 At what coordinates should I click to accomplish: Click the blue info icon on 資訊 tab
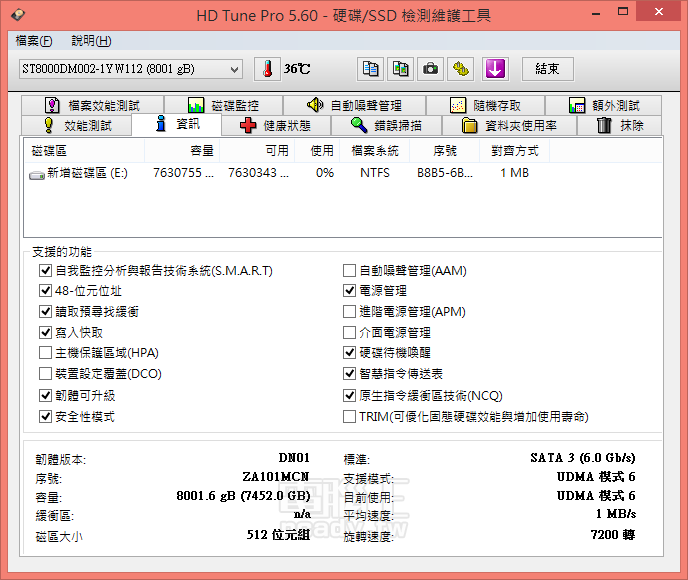pyautogui.click(x=161, y=124)
